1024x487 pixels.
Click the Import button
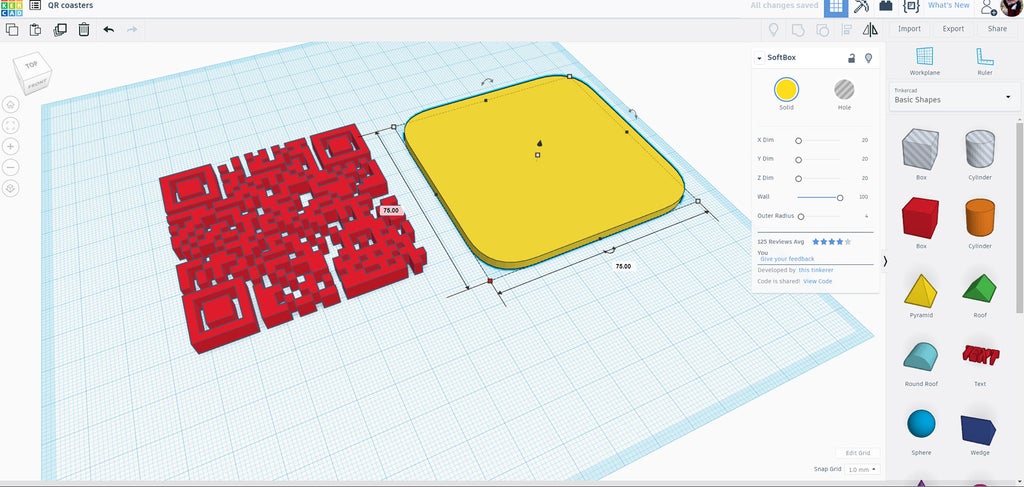[909, 29]
